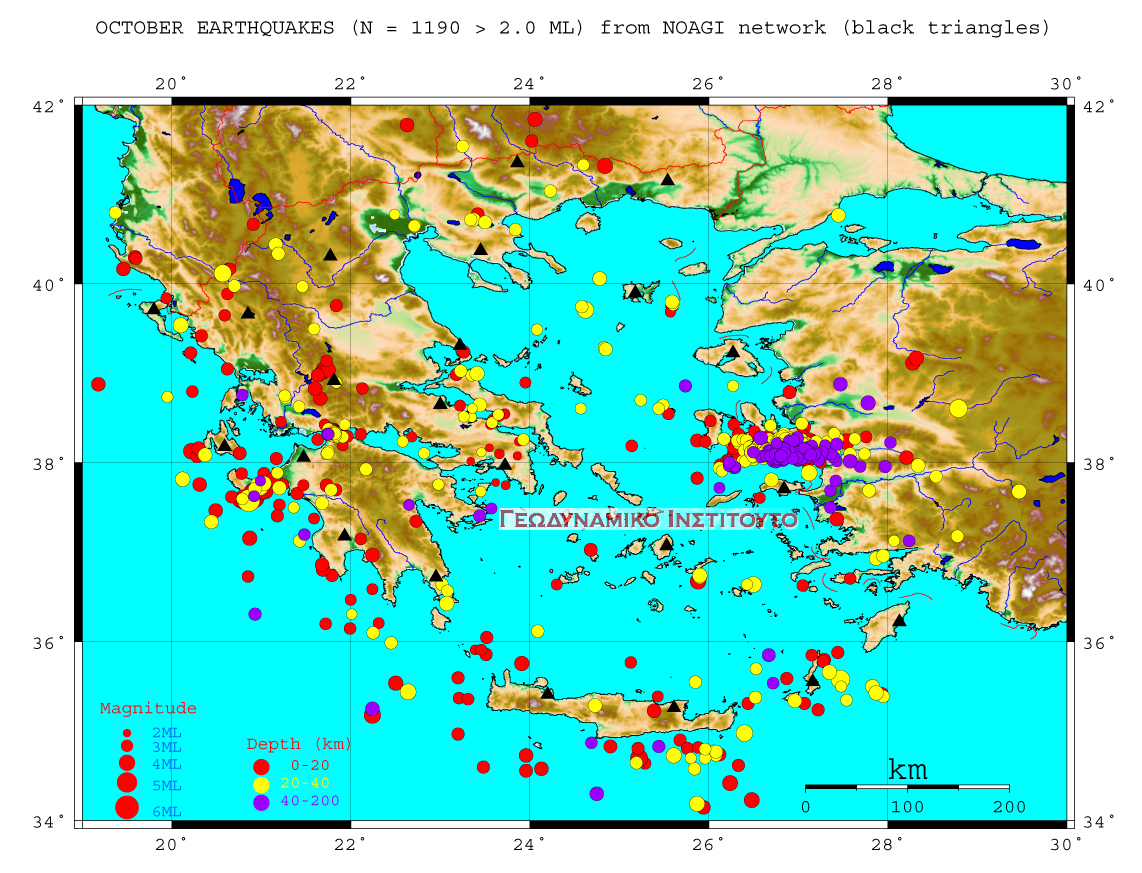Click the top axis "24°" longitude label
This screenshot has height=873, width=1142.
[529, 84]
